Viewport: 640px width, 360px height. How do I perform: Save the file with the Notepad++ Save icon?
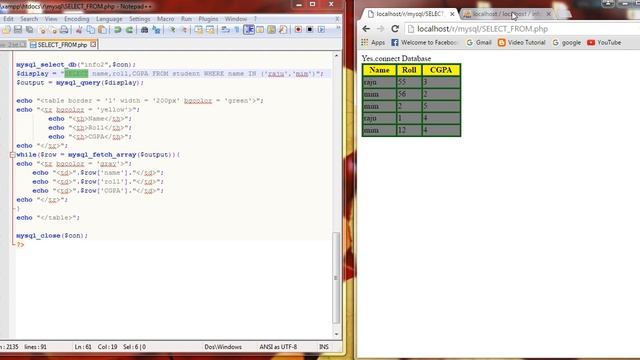(18, 30)
